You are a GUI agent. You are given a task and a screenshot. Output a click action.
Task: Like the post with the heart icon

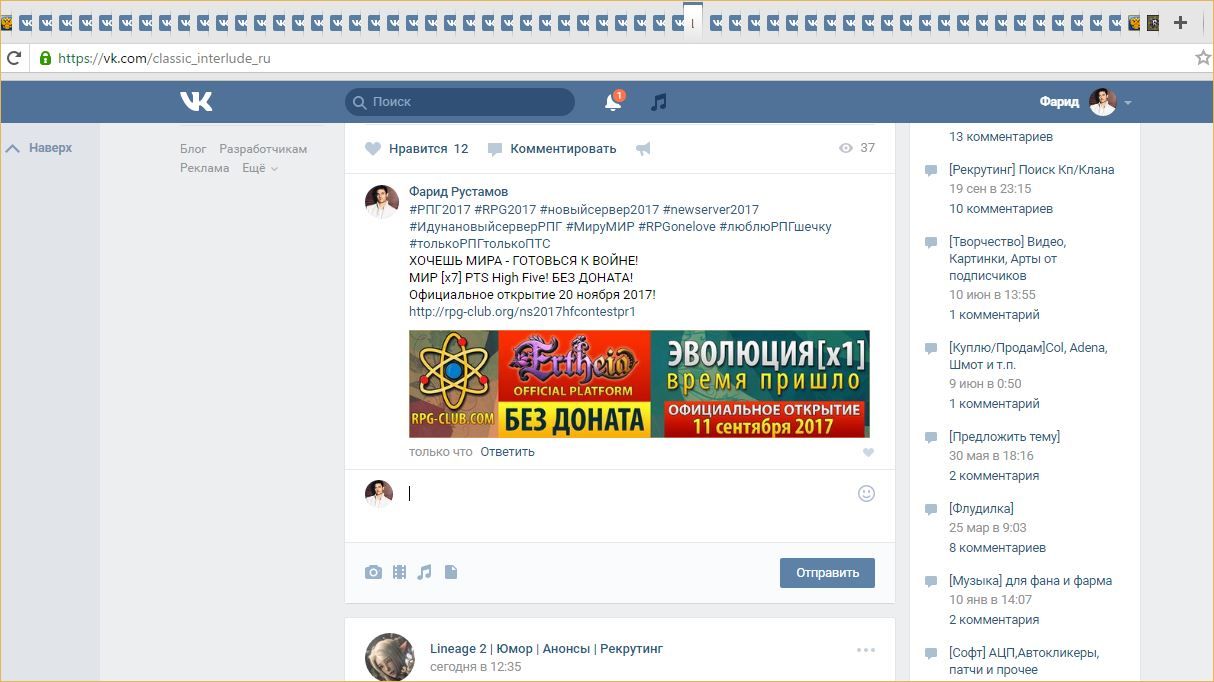click(x=373, y=149)
